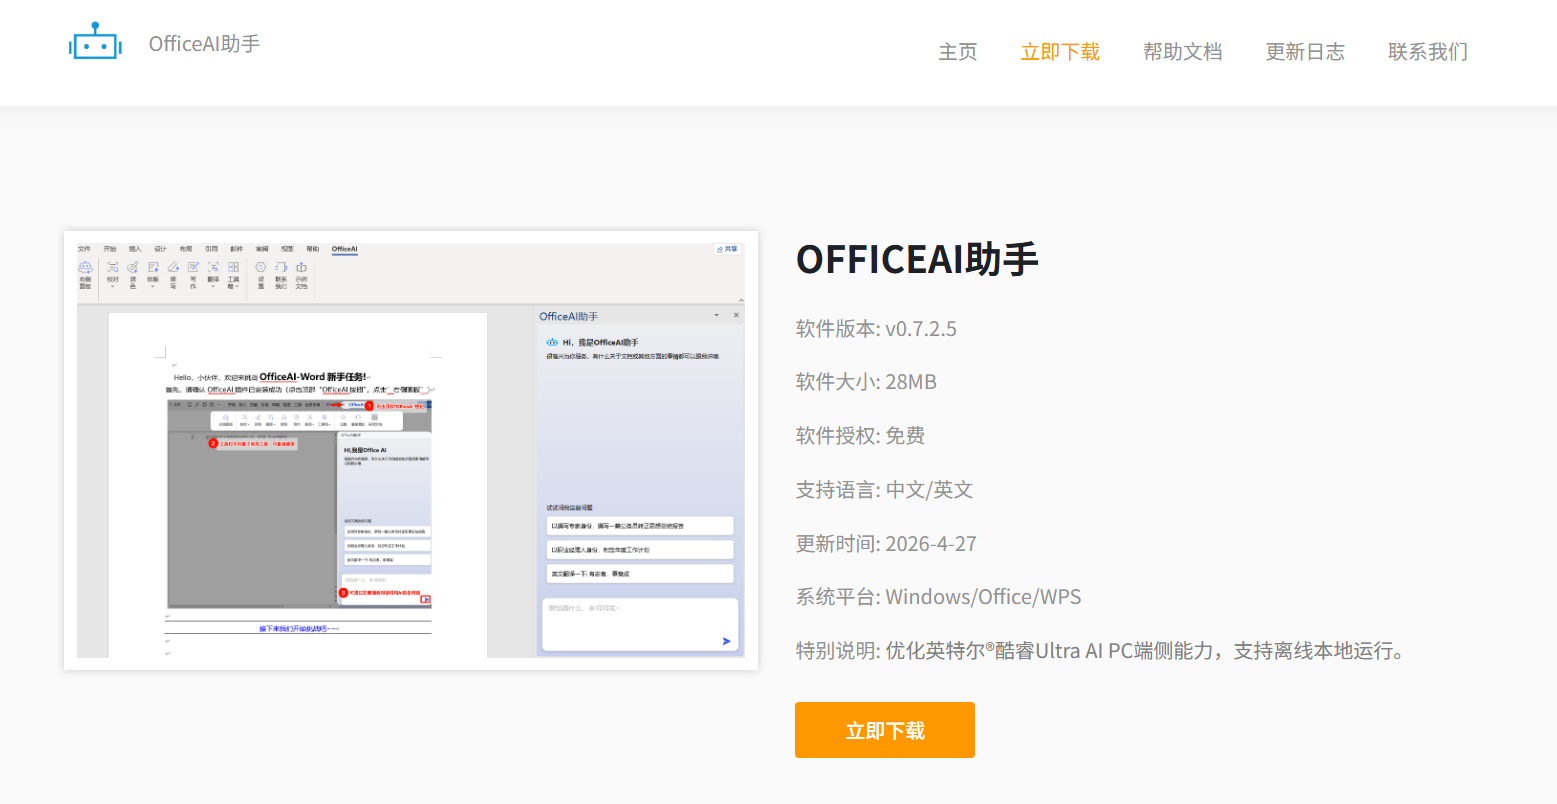This screenshot has width=1557, height=804.
Task: Click the 以职业经理人身份 suggestion in preview
Action: [640, 550]
